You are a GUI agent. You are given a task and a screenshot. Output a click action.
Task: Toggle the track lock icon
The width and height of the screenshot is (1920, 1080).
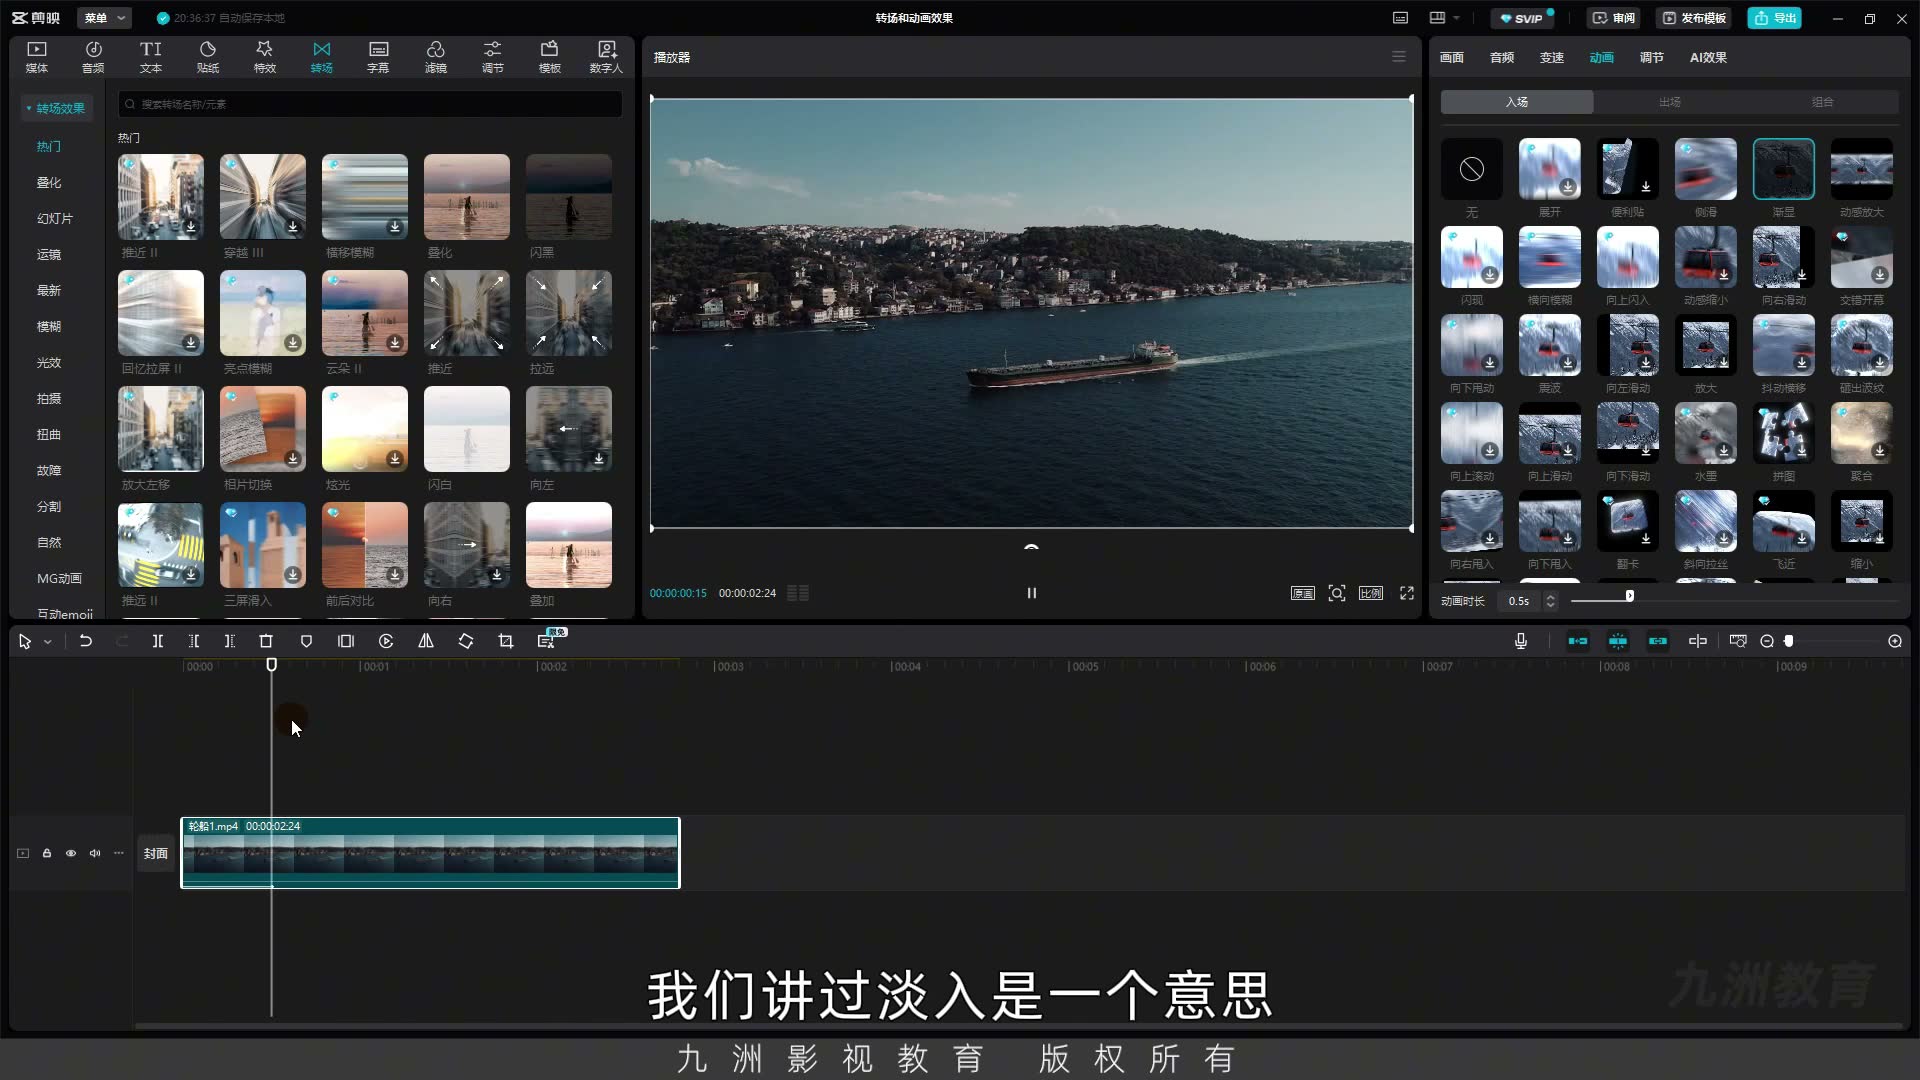pos(47,853)
